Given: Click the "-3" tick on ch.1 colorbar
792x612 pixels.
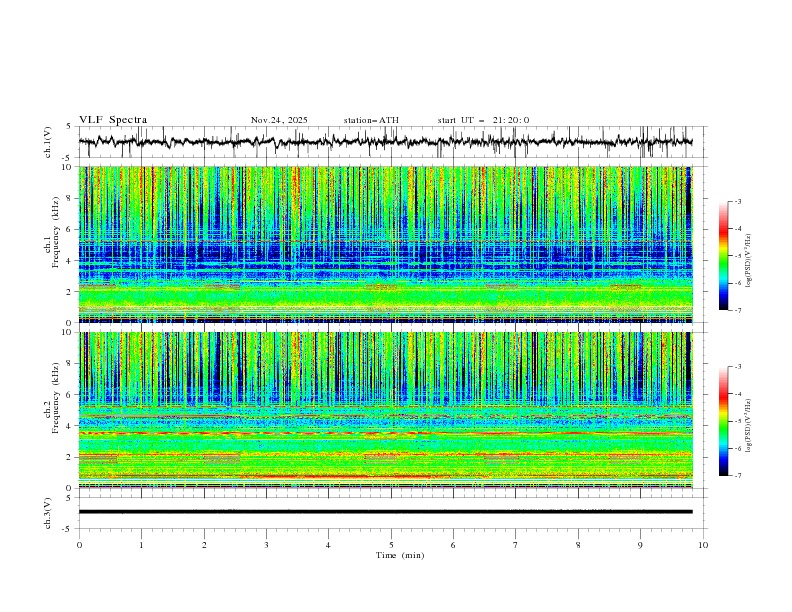Looking at the screenshot, I should point(738,201).
